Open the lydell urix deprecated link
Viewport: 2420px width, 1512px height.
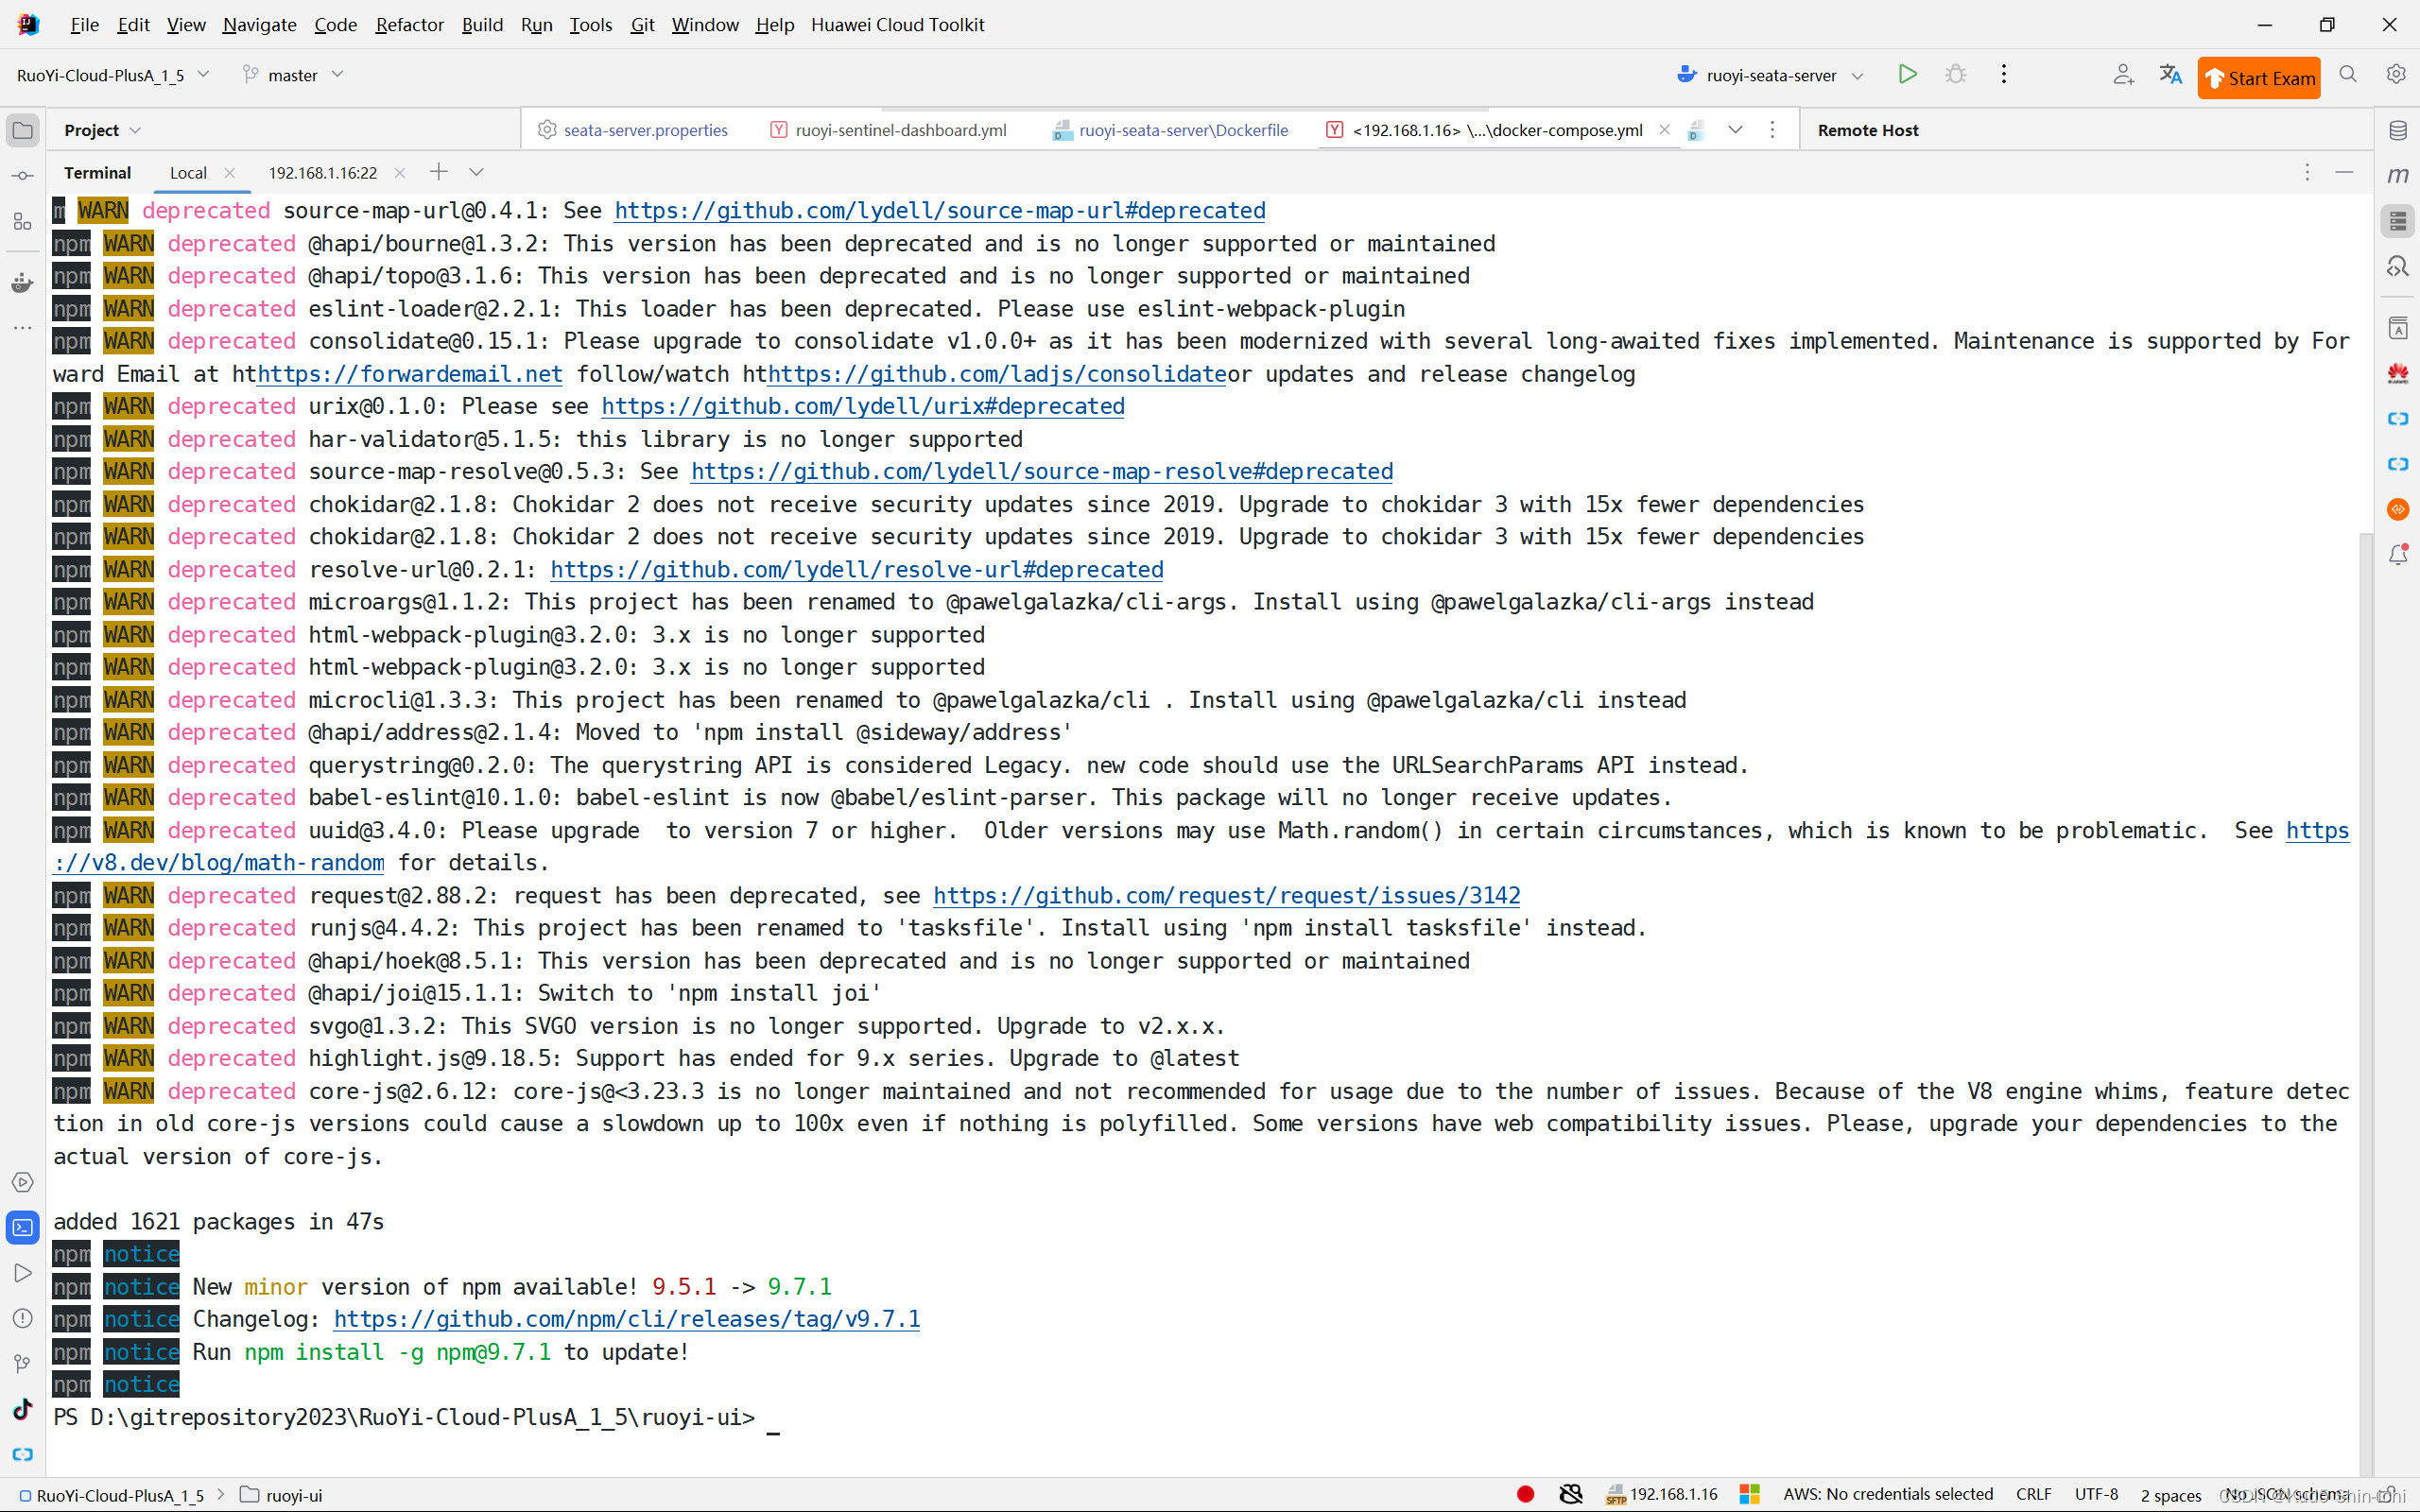[862, 406]
